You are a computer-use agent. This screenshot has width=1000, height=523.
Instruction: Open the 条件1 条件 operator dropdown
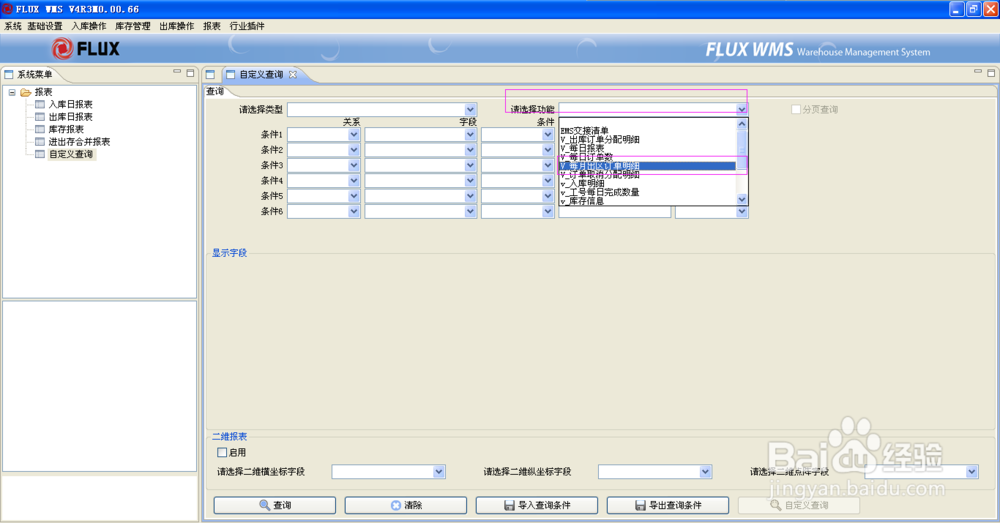(548, 135)
